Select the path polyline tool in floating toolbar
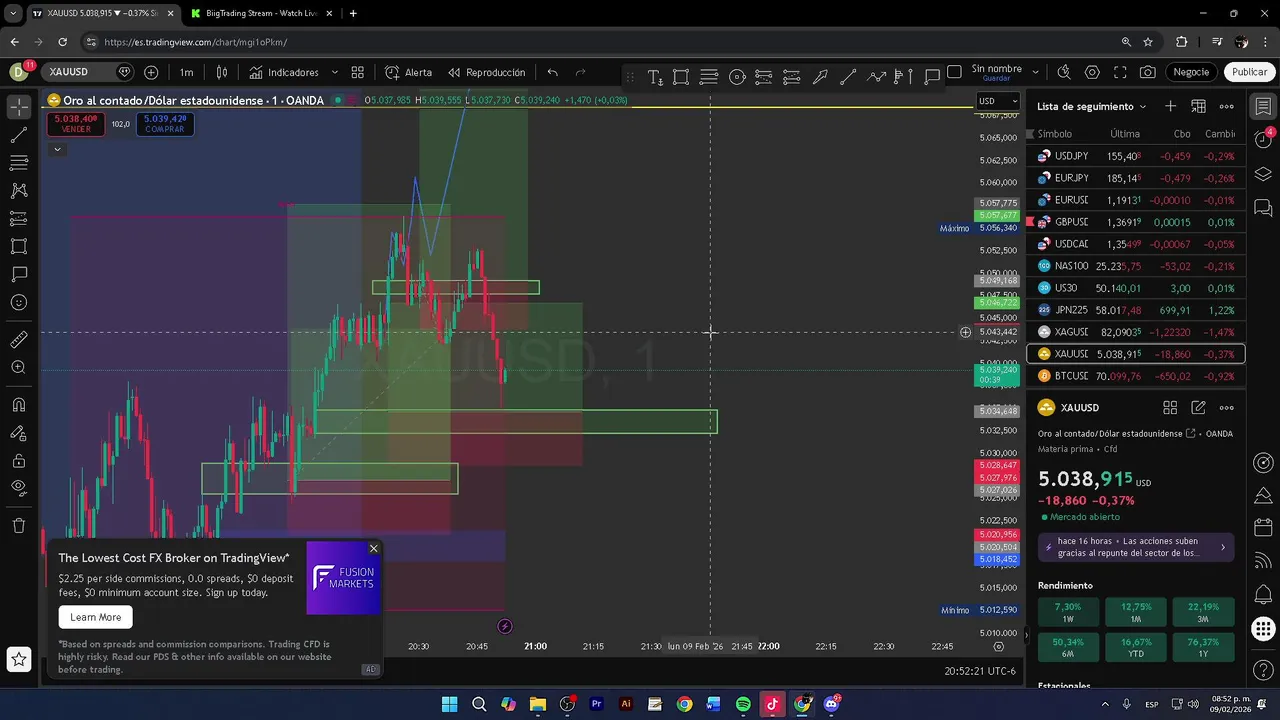The width and height of the screenshot is (1280, 720). click(876, 77)
